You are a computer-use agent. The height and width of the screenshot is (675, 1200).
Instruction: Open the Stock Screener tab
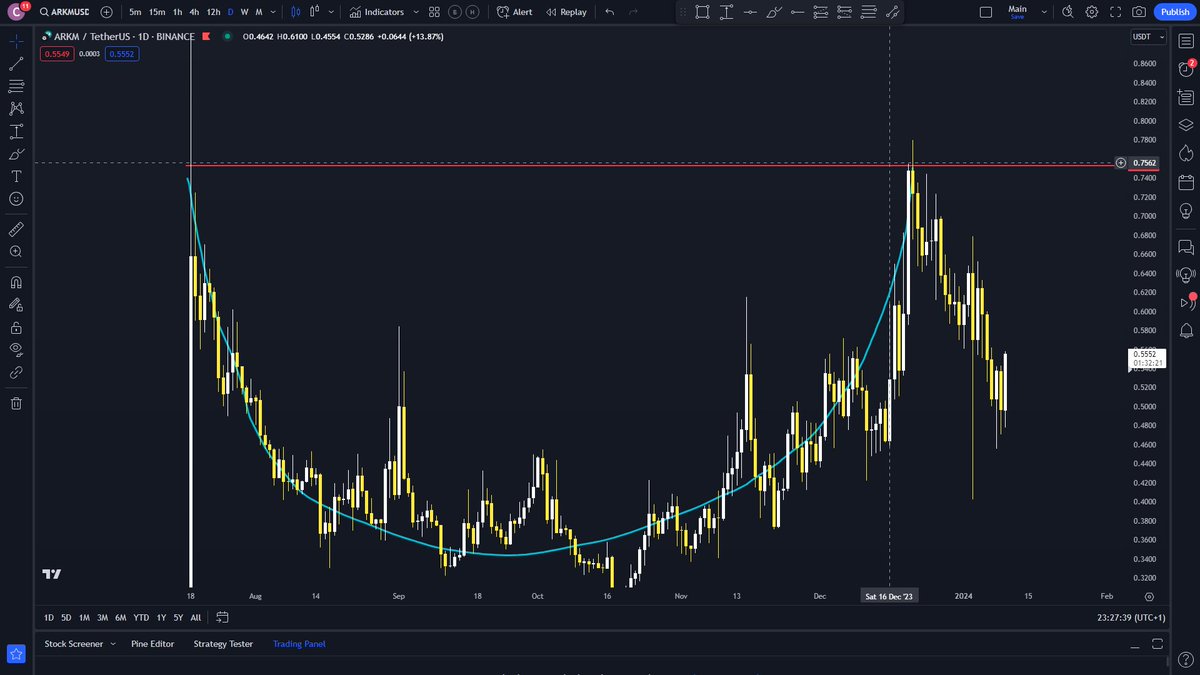(x=74, y=644)
